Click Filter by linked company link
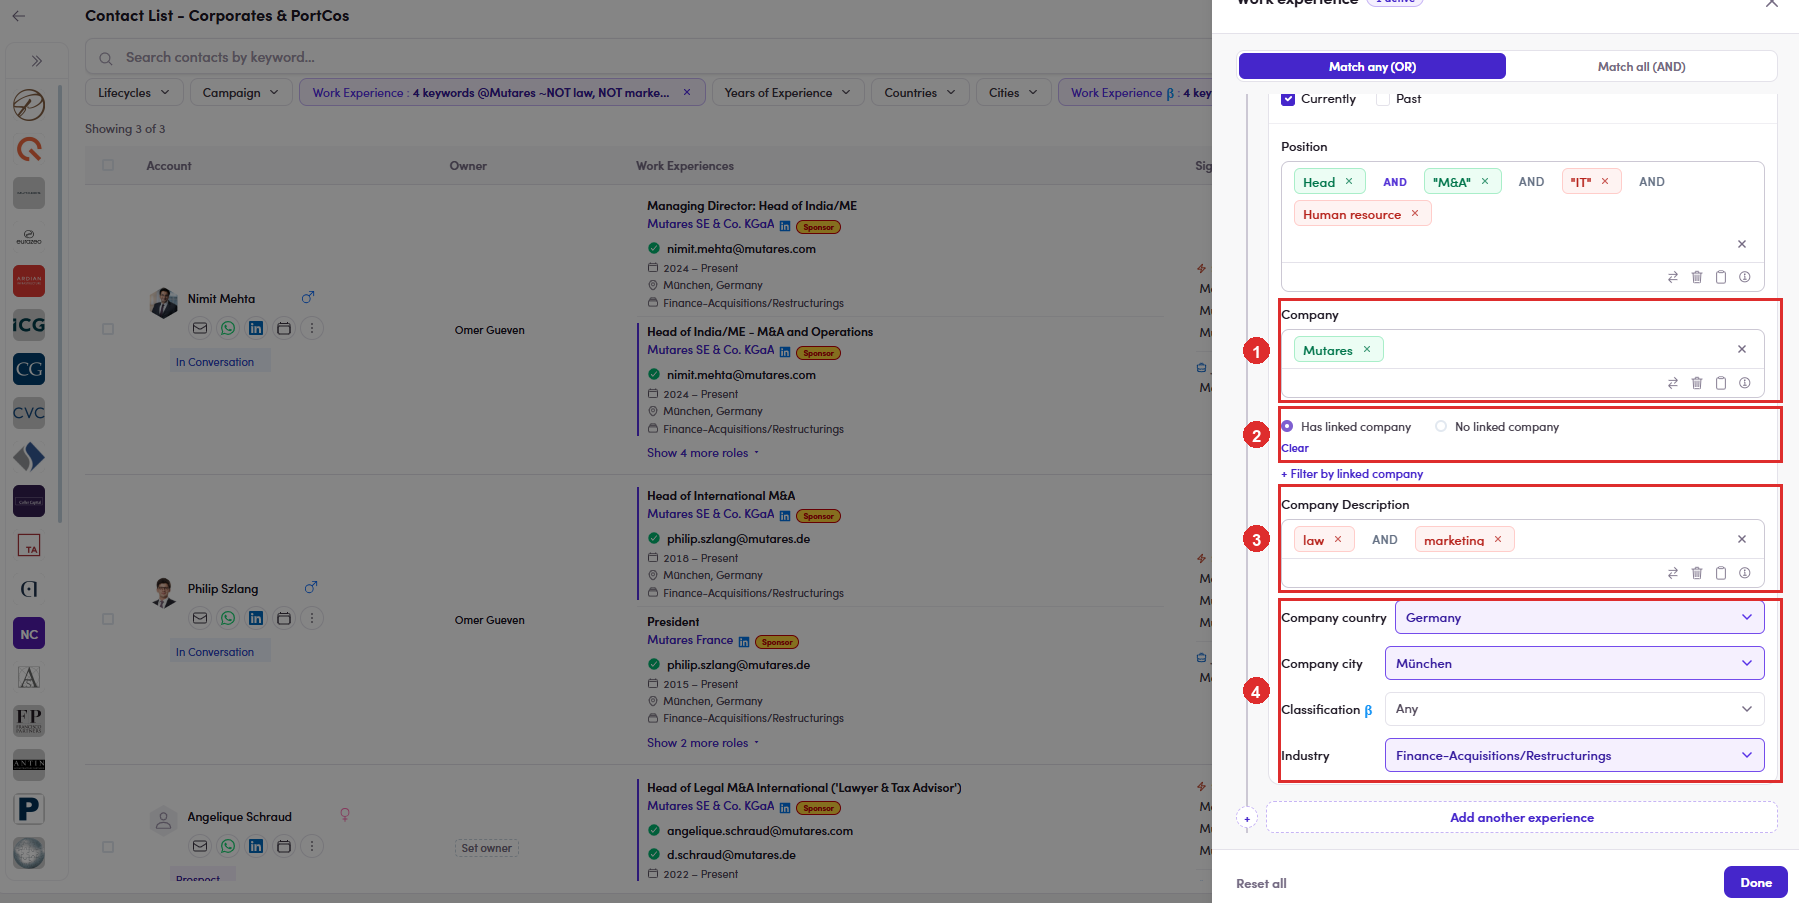 (1352, 474)
